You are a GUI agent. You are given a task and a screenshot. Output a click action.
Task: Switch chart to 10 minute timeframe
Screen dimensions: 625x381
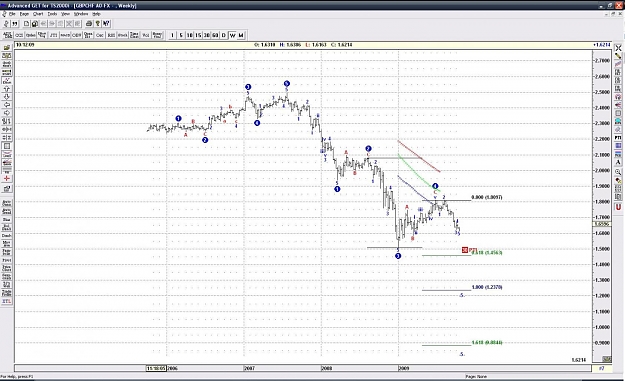click(190, 35)
